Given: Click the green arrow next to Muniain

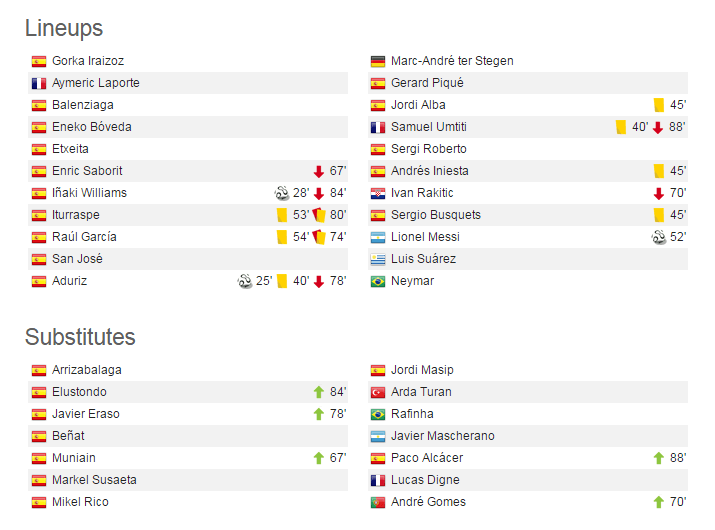Looking at the screenshot, I should [x=319, y=458].
